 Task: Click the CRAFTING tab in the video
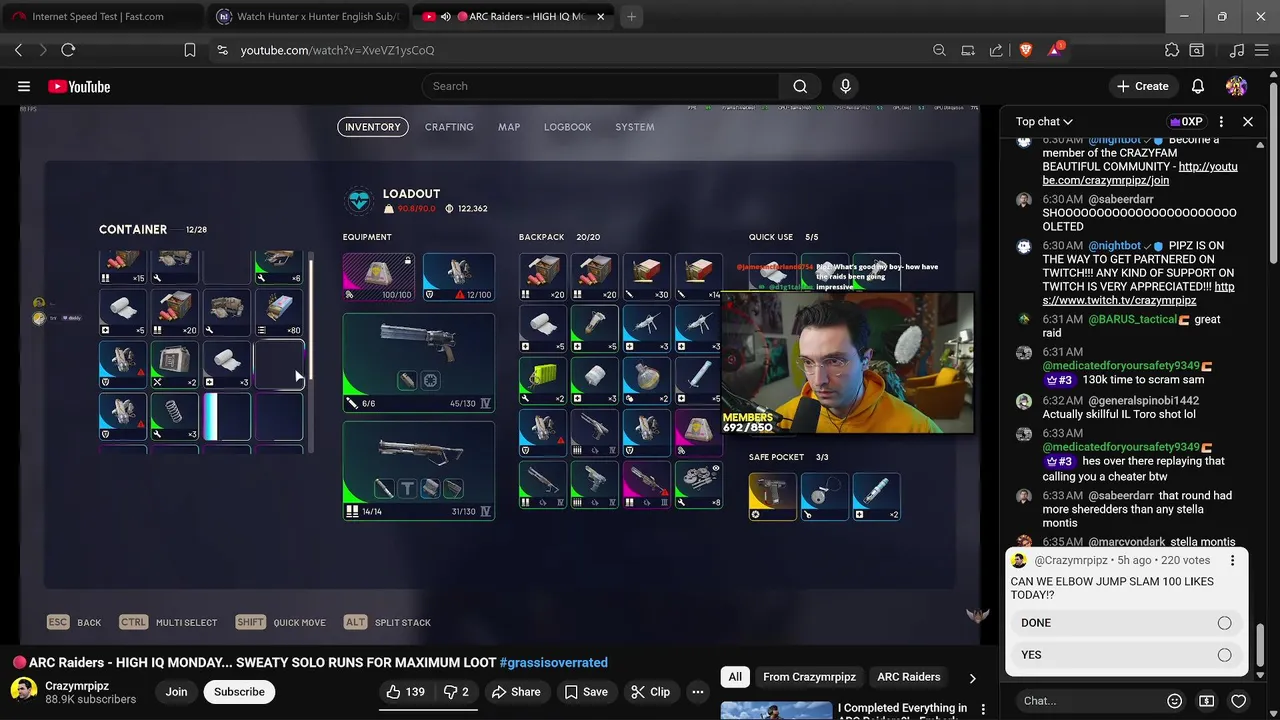tap(449, 127)
